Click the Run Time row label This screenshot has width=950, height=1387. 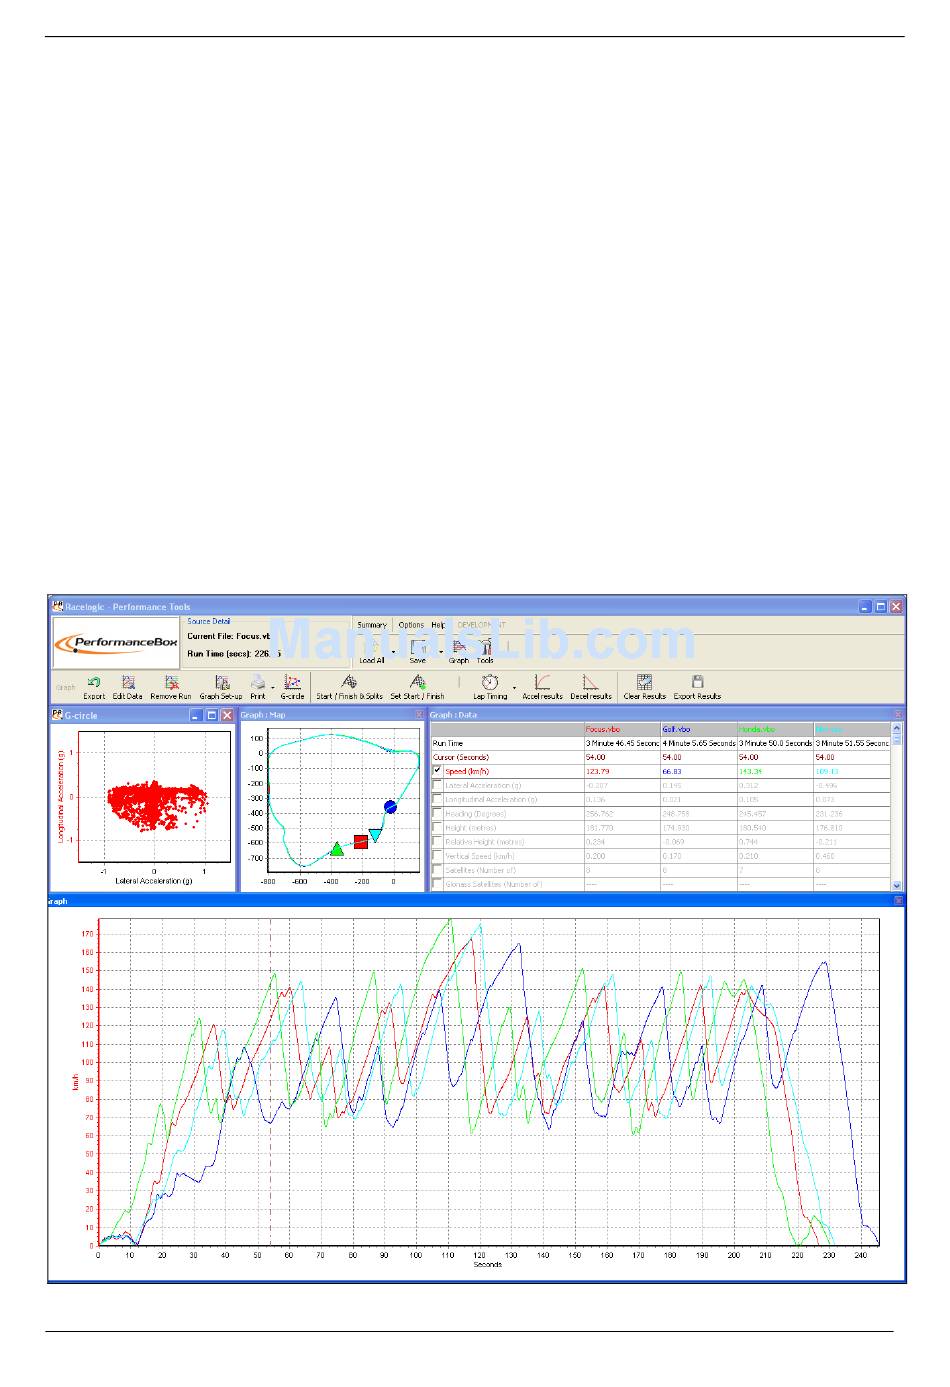coord(448,743)
